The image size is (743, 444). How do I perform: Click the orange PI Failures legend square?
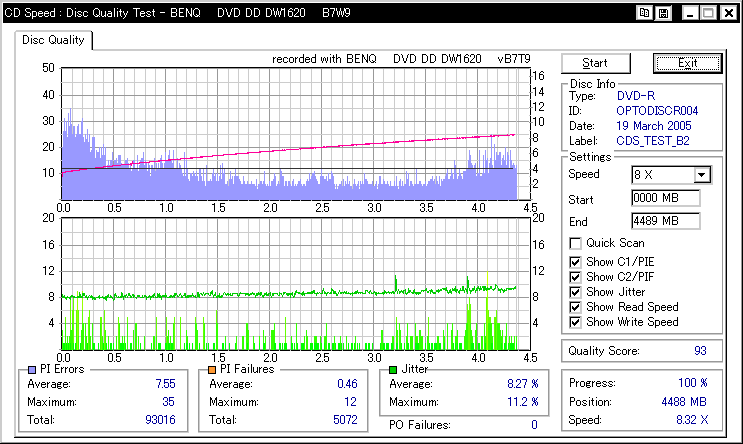tap(211, 369)
